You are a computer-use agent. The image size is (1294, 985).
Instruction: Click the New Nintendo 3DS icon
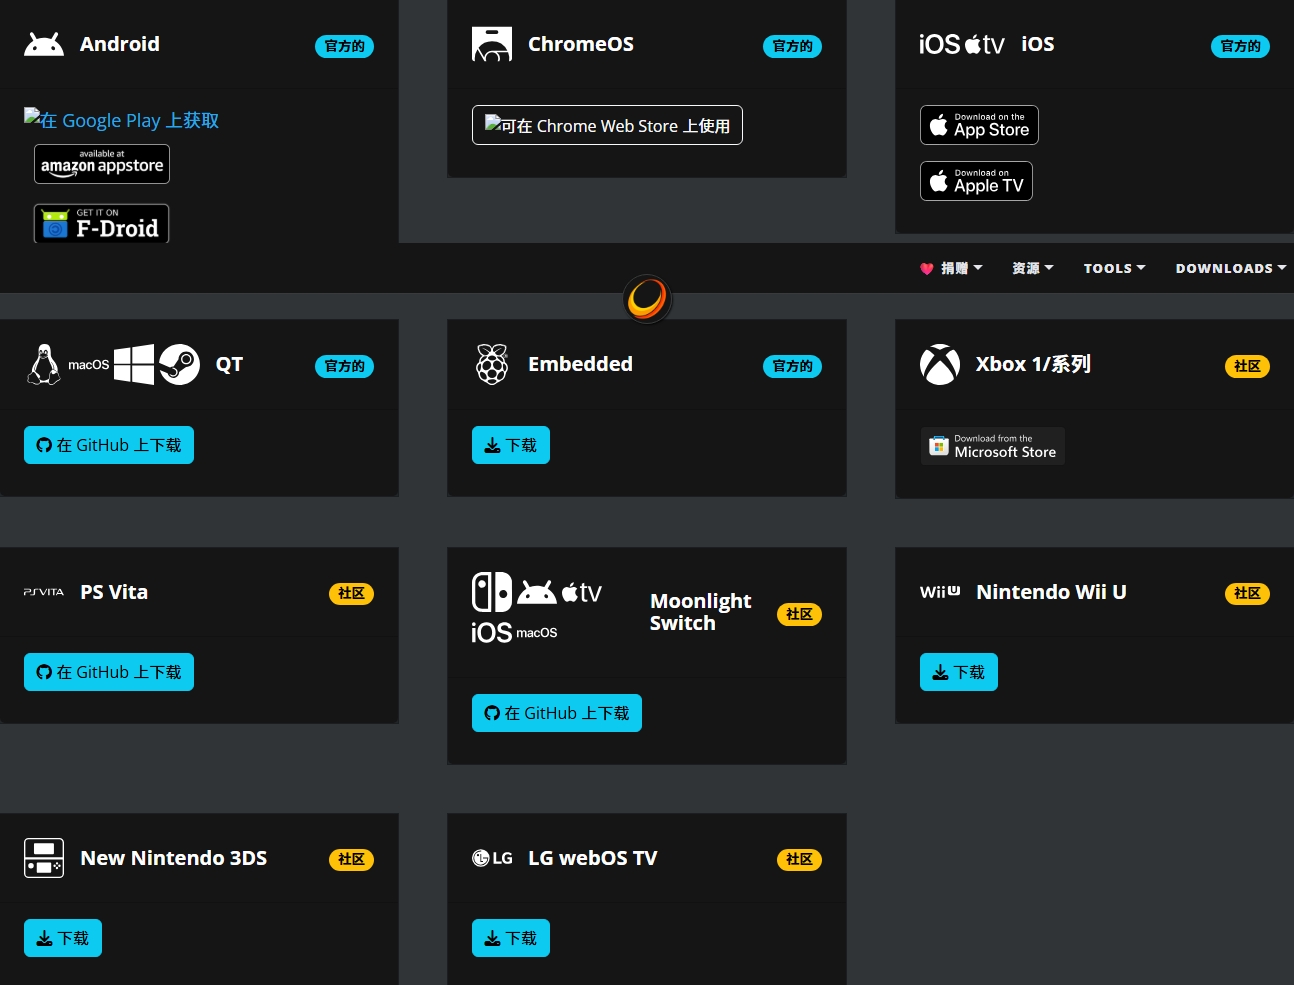[x=44, y=858]
